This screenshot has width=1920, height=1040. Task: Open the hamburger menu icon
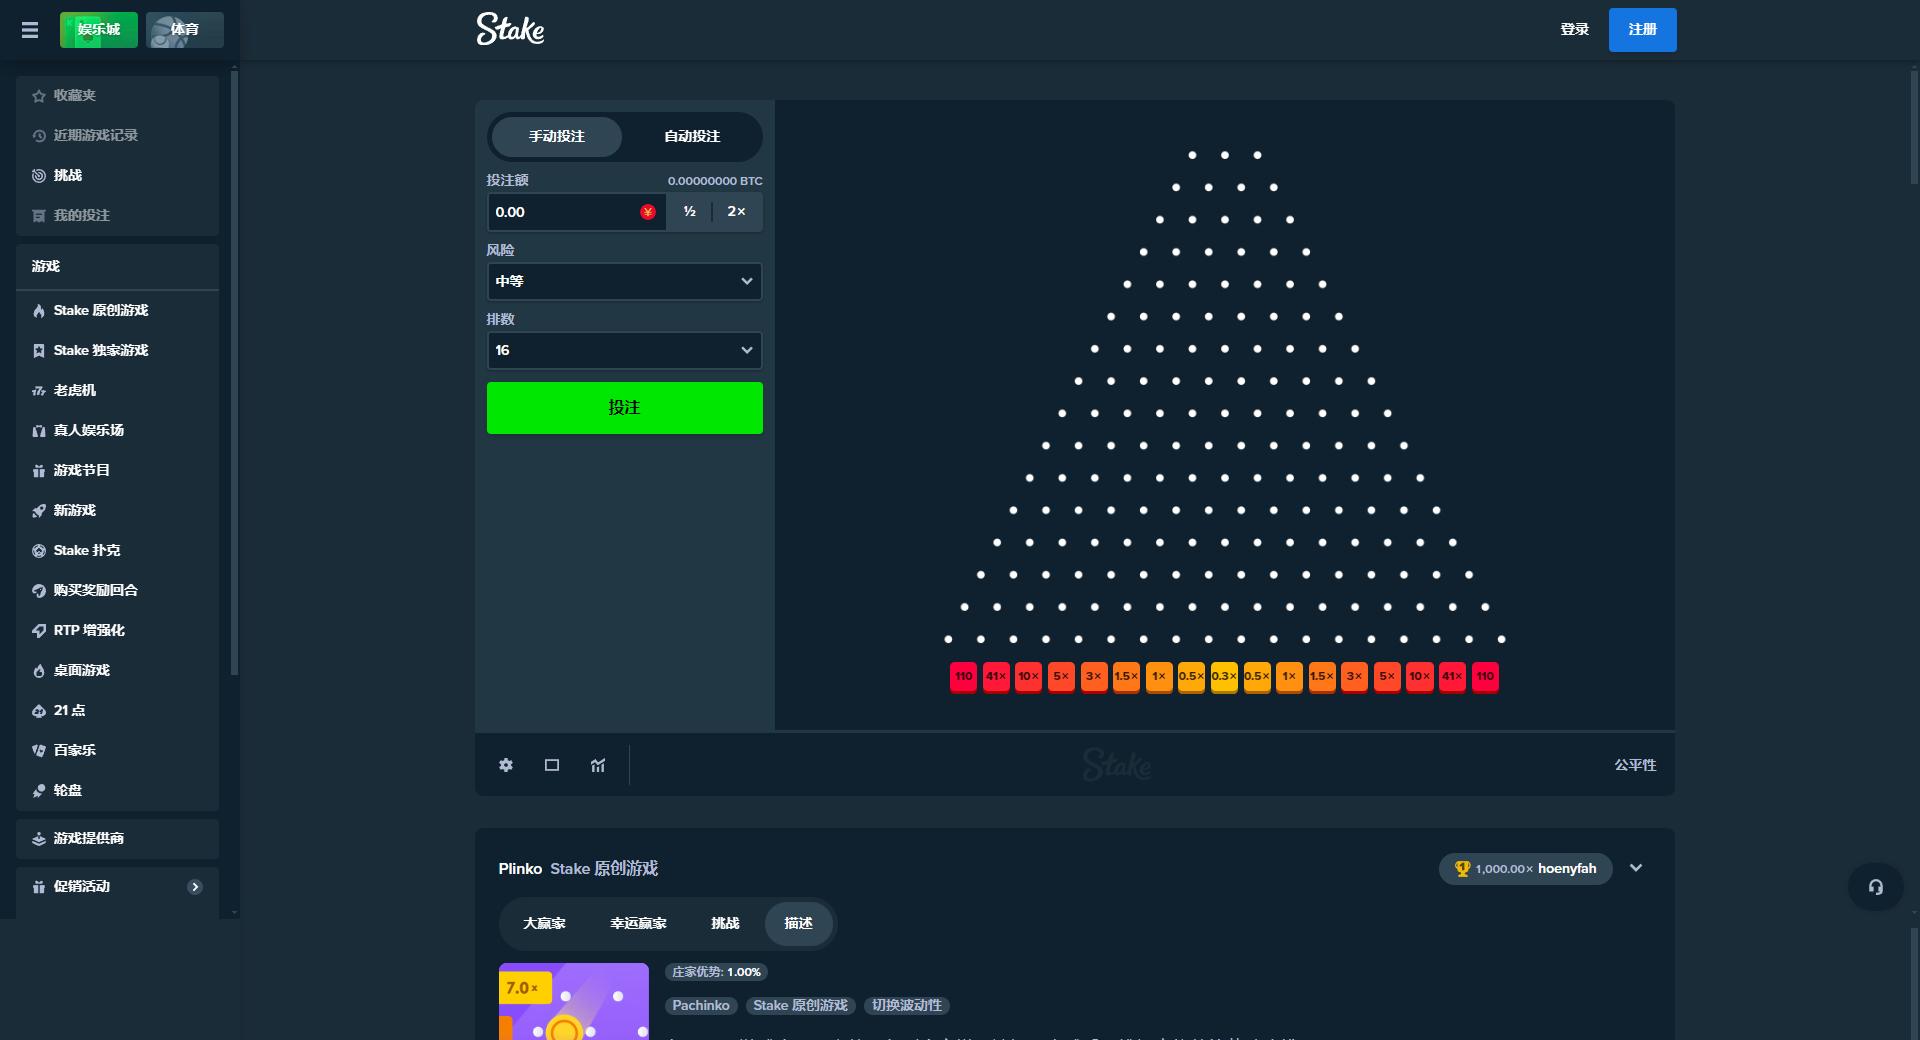coord(30,30)
